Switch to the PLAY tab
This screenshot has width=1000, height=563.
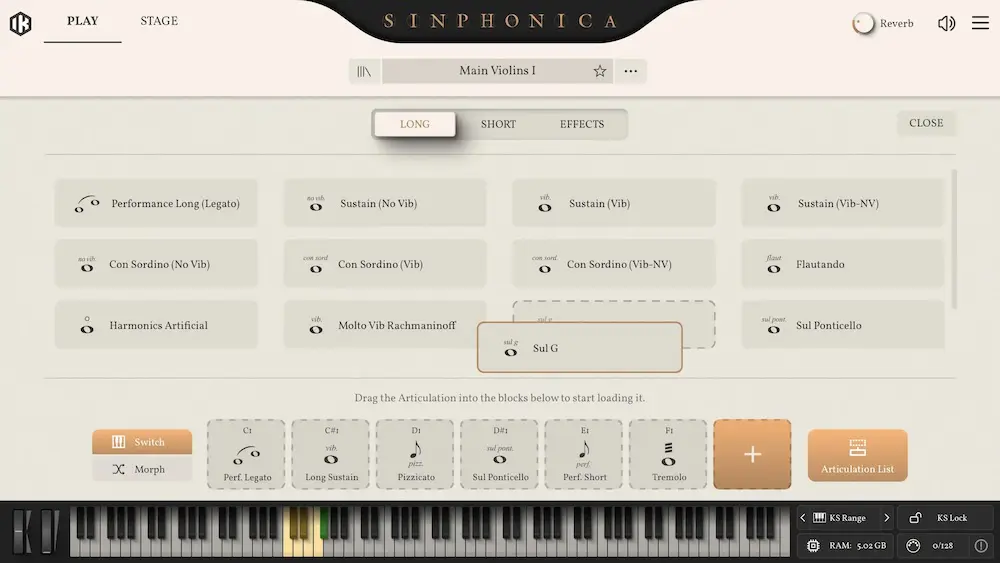click(82, 21)
